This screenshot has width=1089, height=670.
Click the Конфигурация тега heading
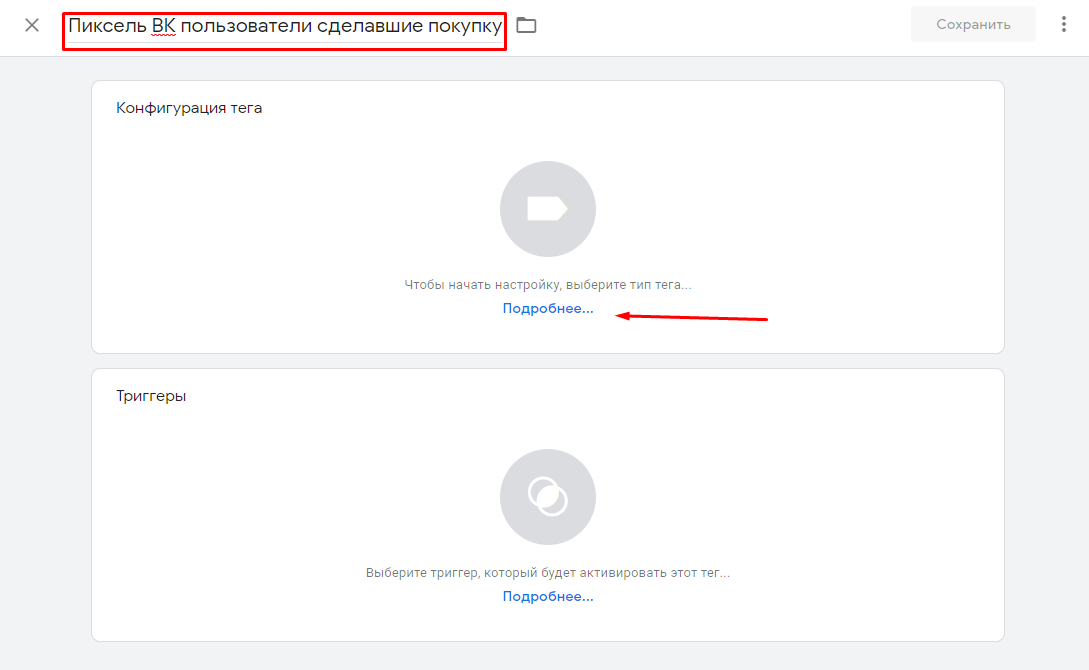pyautogui.click(x=189, y=108)
